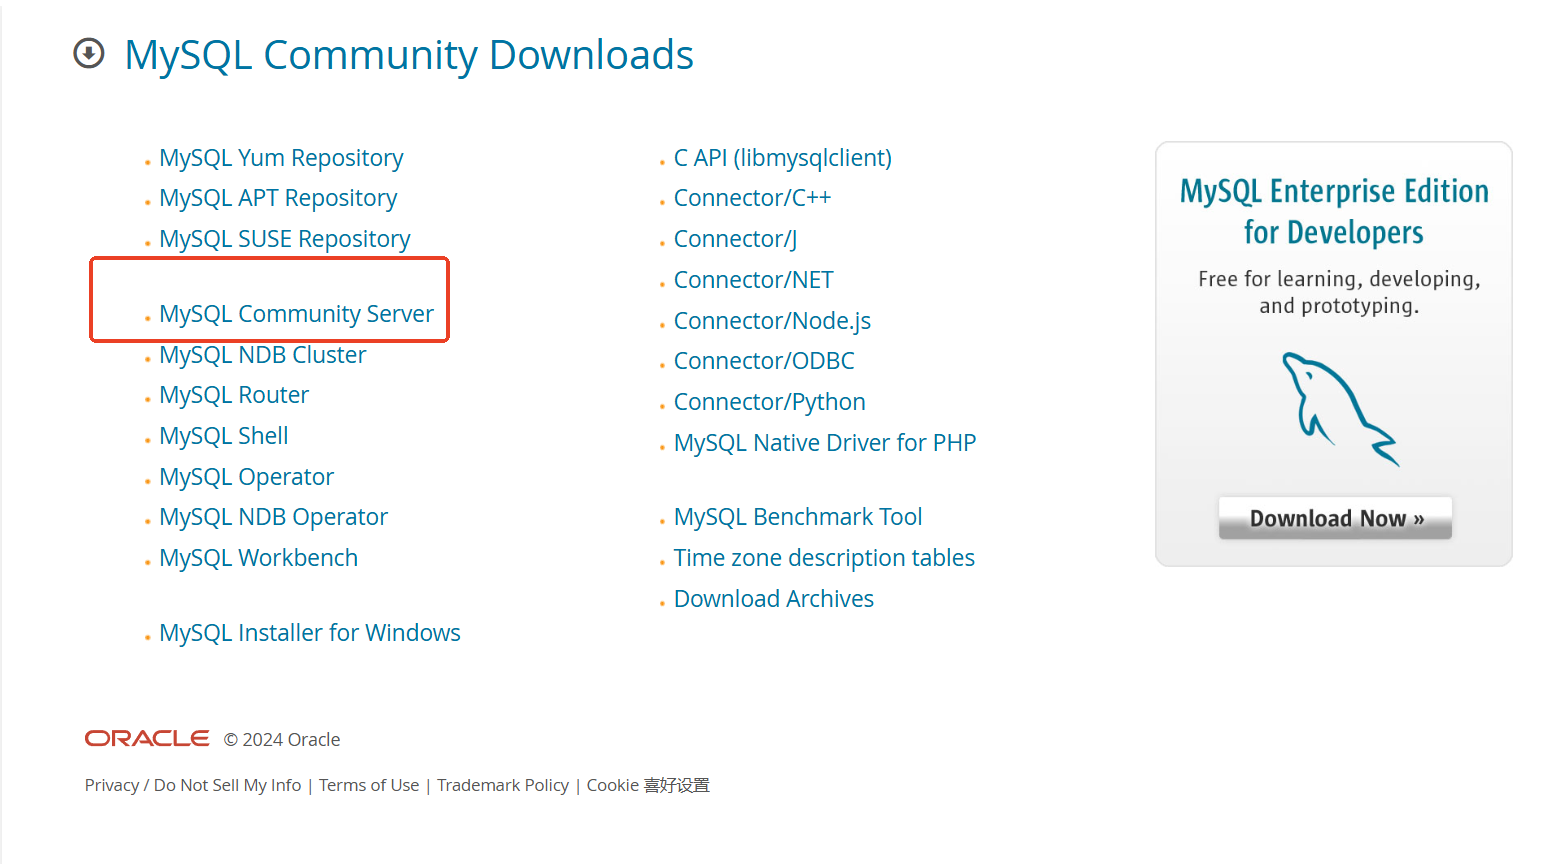Screen dimensions: 1566x864
Task: Open MySQL Operator link
Action: (246, 477)
